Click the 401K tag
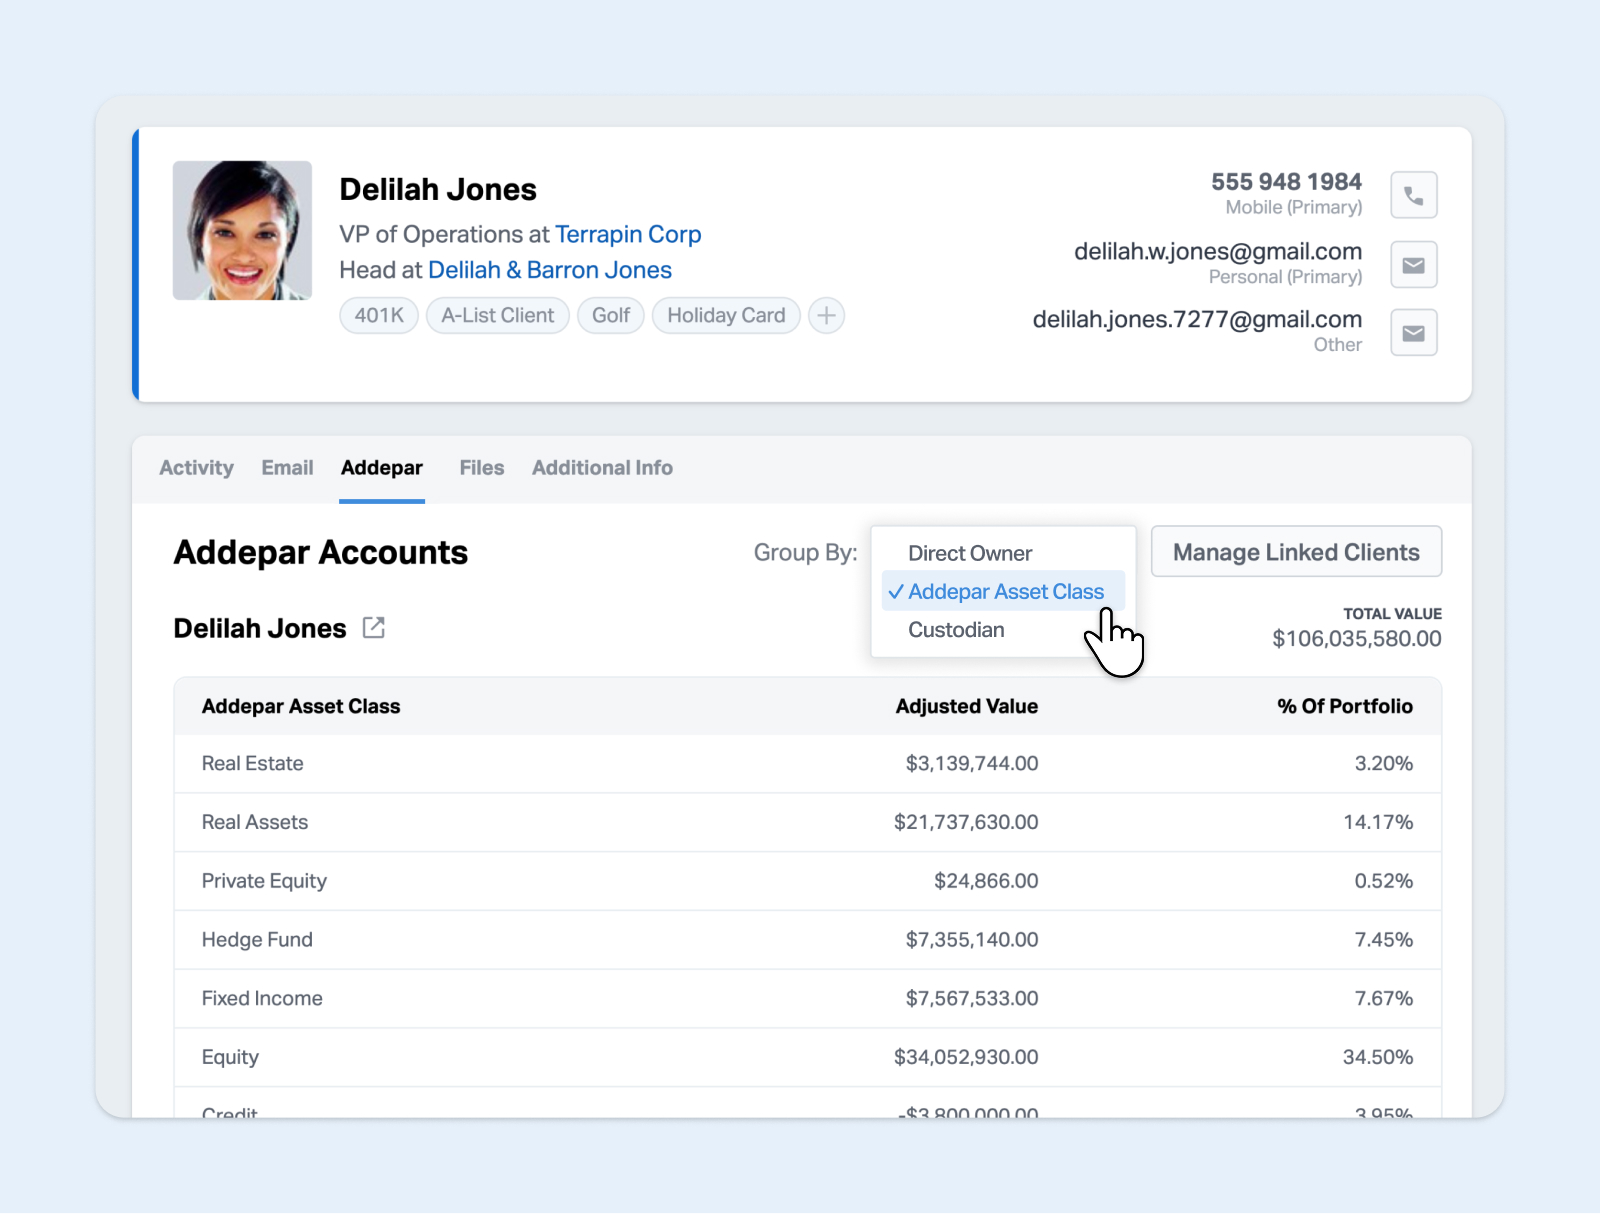The image size is (1600, 1214). coord(379,316)
